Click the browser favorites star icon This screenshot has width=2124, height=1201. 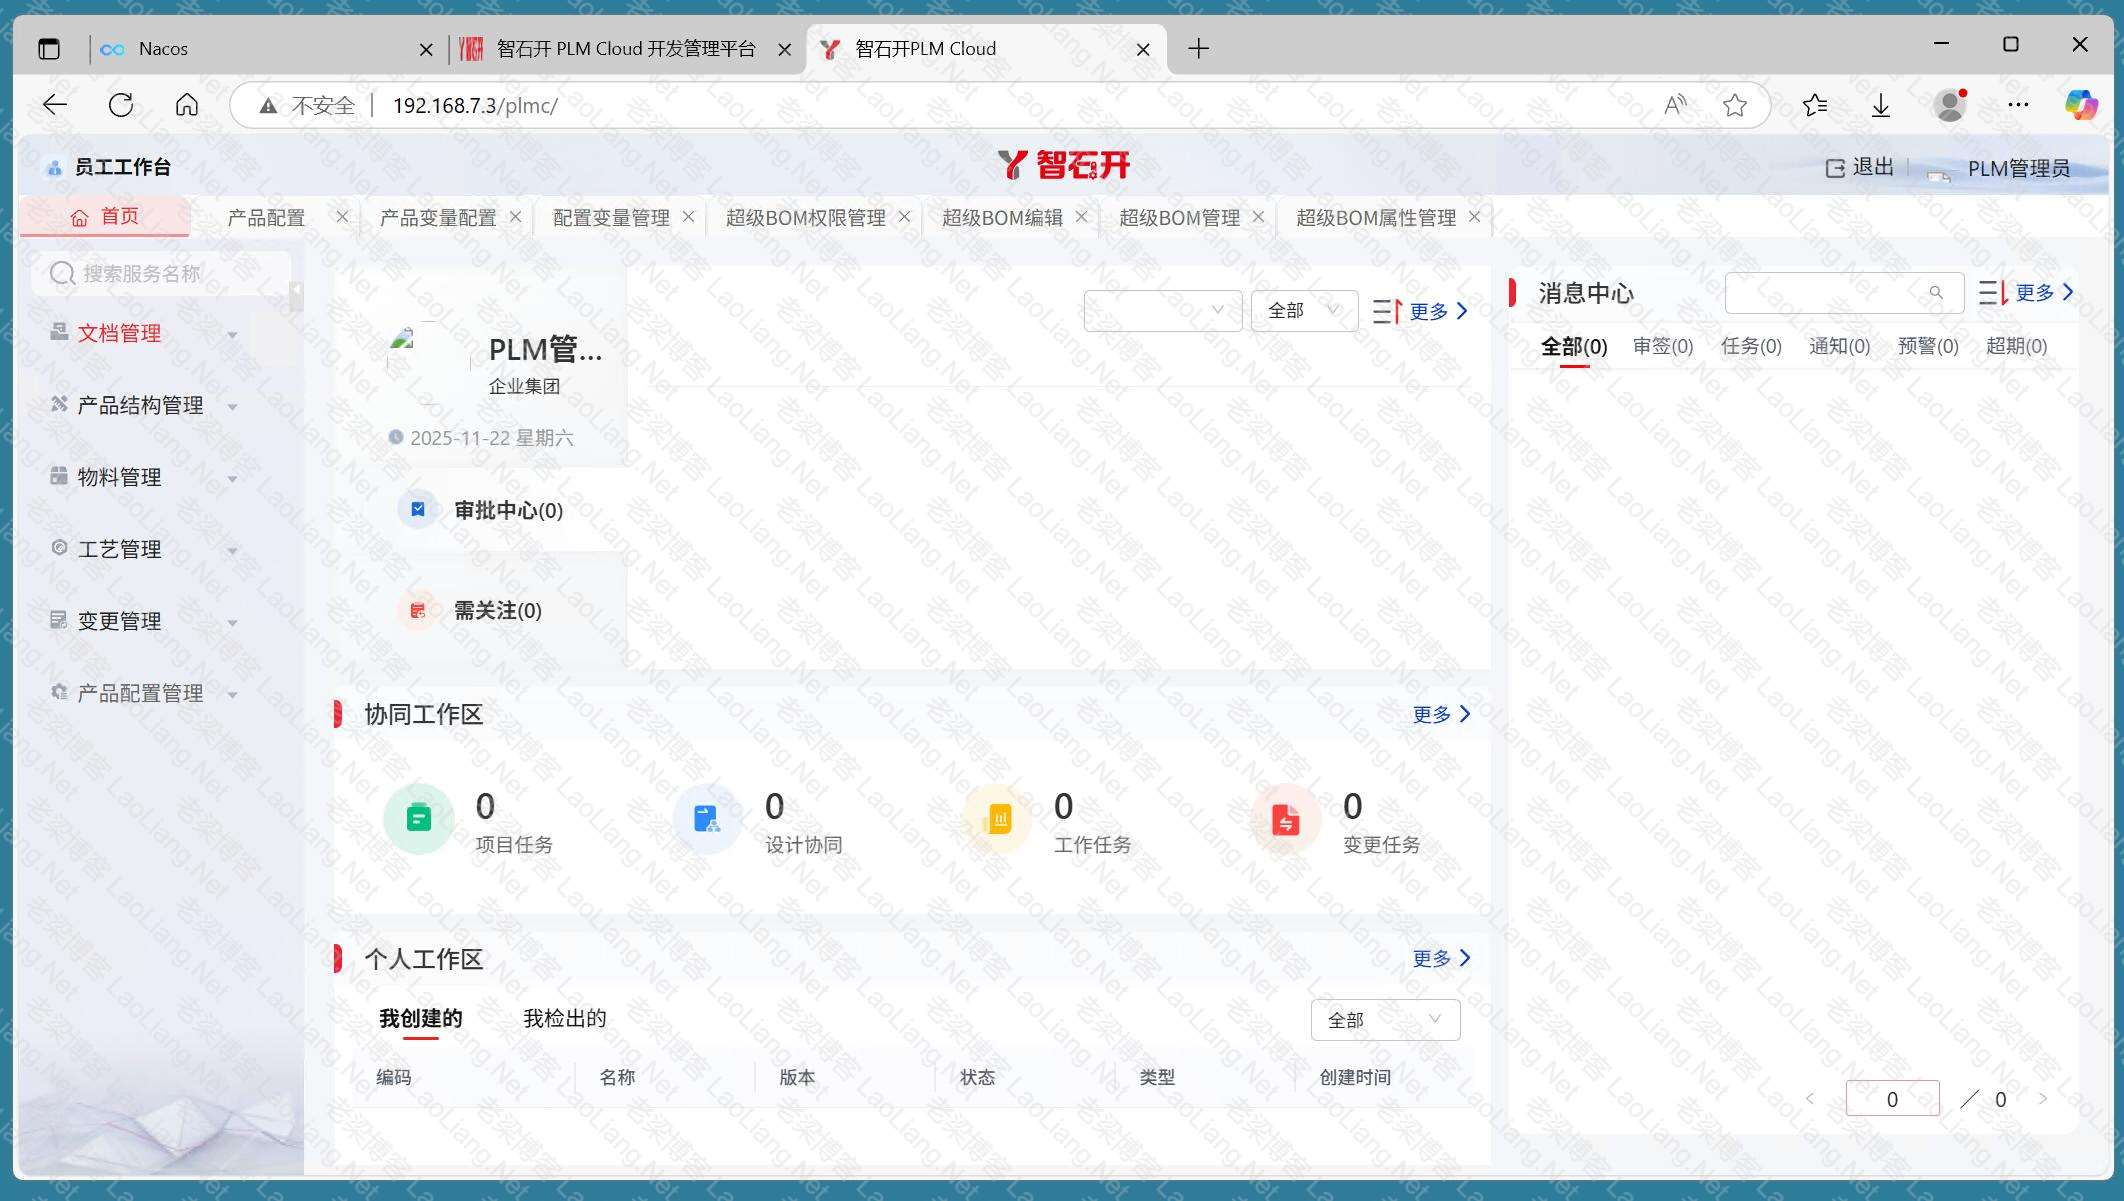1735,105
